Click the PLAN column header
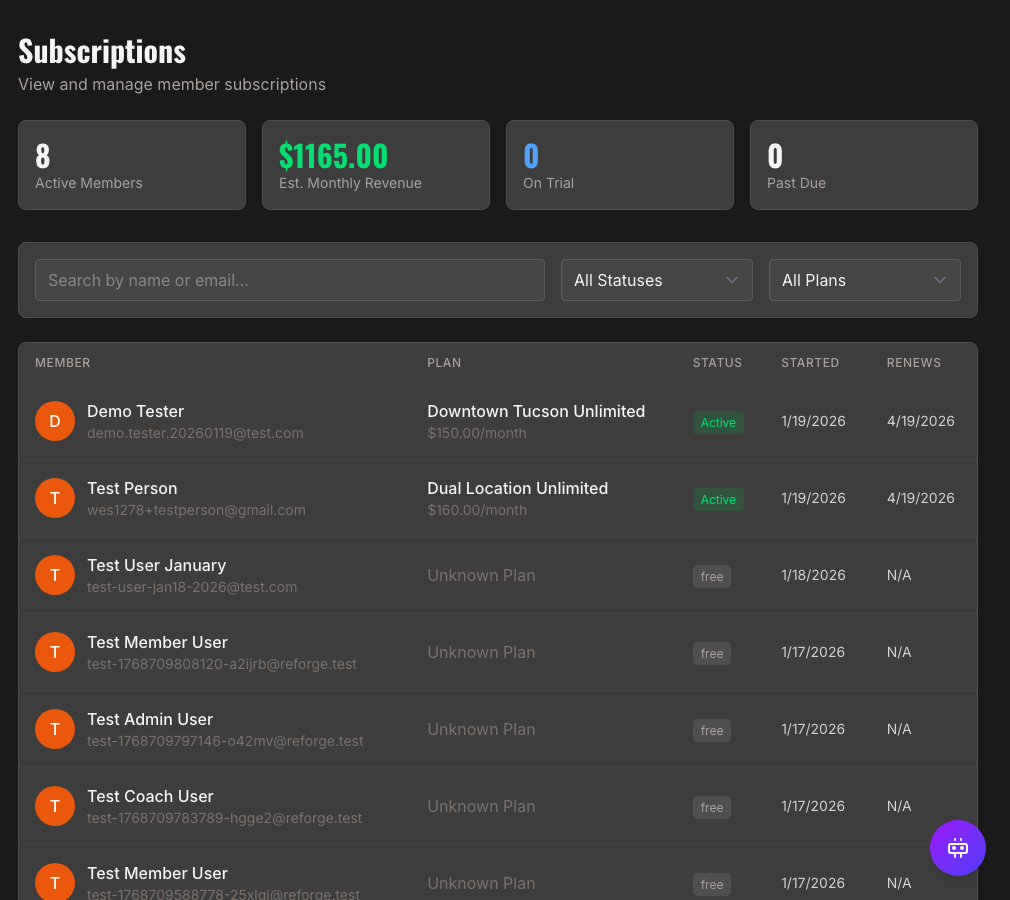 tap(444, 363)
